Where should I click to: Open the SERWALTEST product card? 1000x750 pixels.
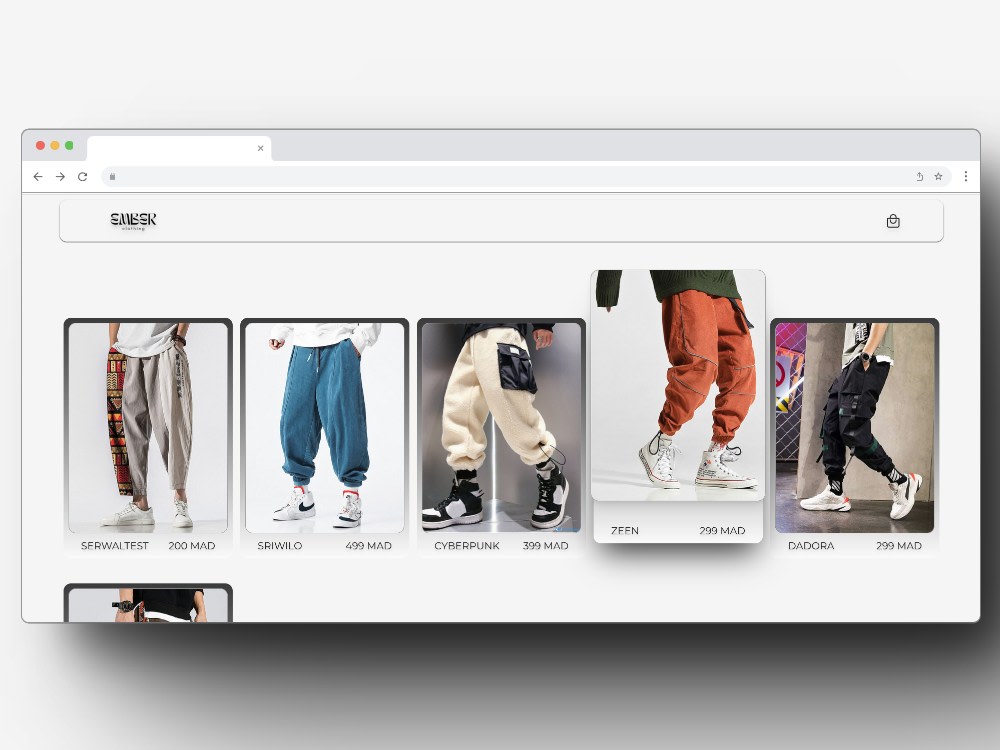(x=147, y=428)
